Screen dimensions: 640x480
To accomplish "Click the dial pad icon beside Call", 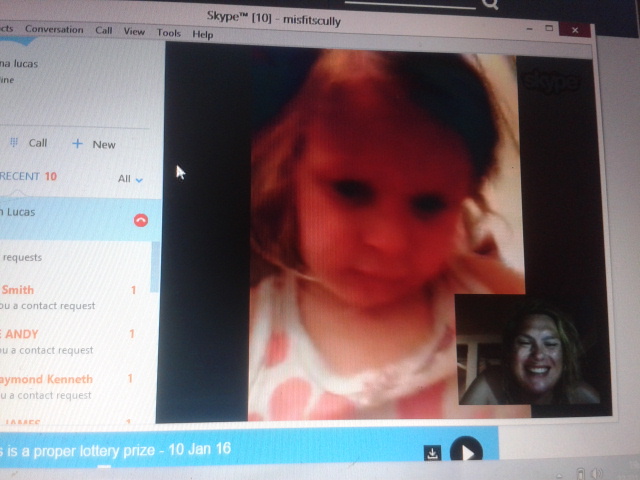I will (15, 143).
